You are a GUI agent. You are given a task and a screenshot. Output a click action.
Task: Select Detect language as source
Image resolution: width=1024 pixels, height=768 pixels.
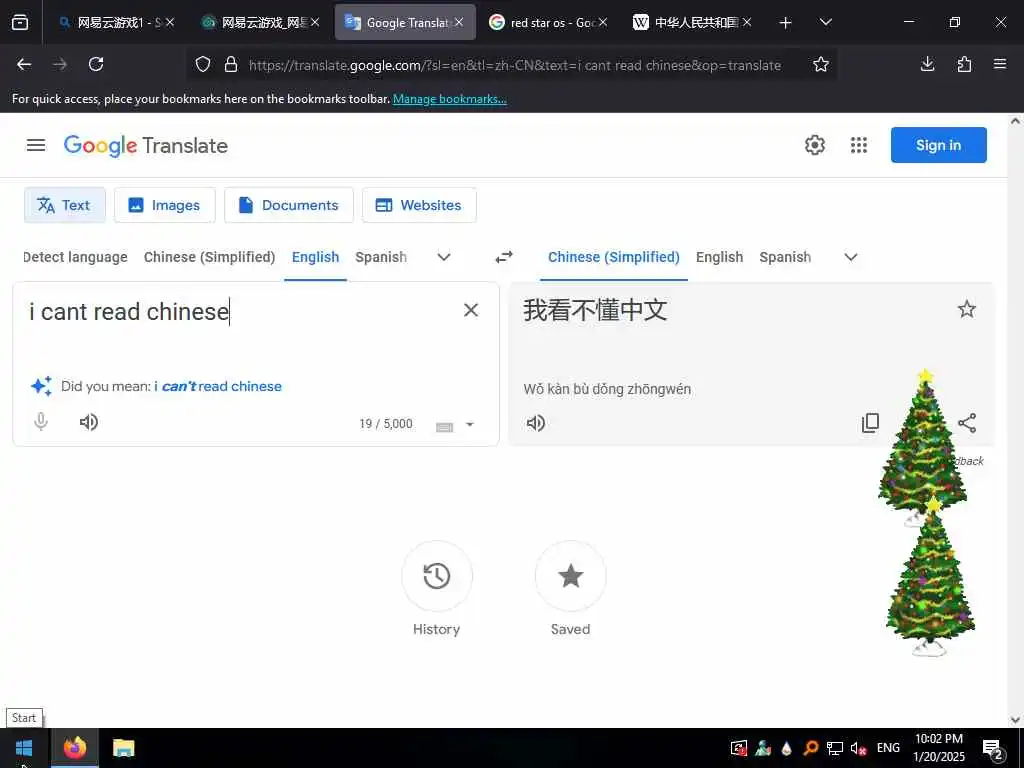(75, 257)
